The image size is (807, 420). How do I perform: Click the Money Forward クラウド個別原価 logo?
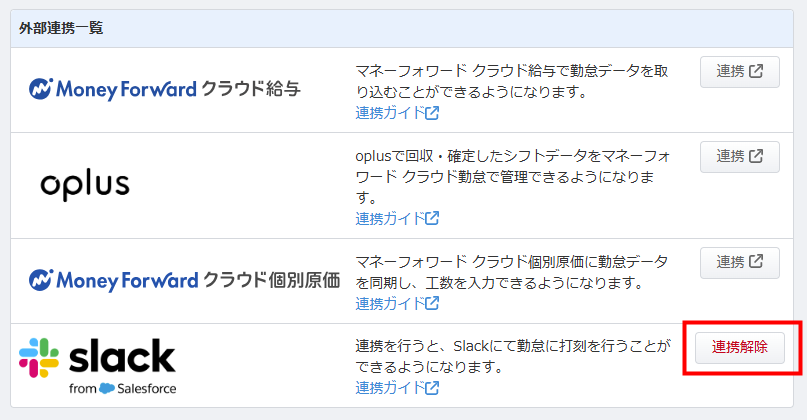pos(184,281)
